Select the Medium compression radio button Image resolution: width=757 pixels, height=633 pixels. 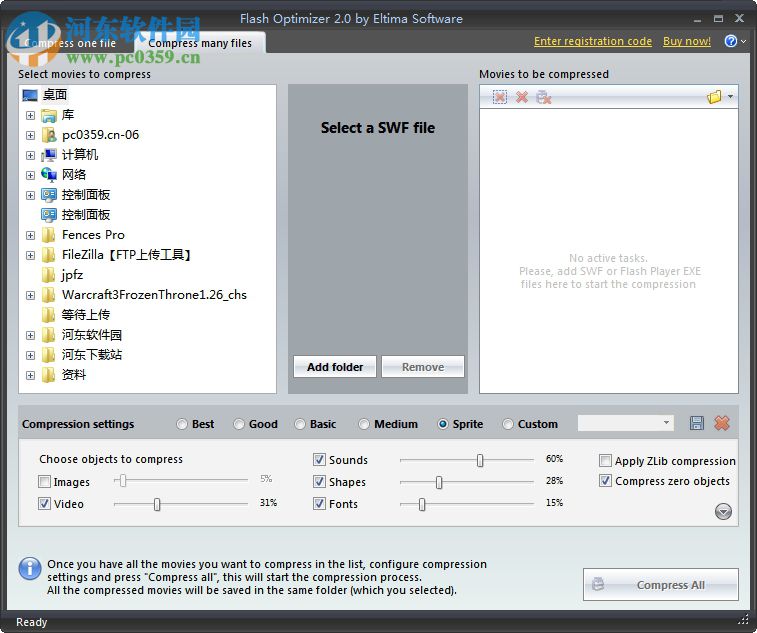pyautogui.click(x=364, y=424)
